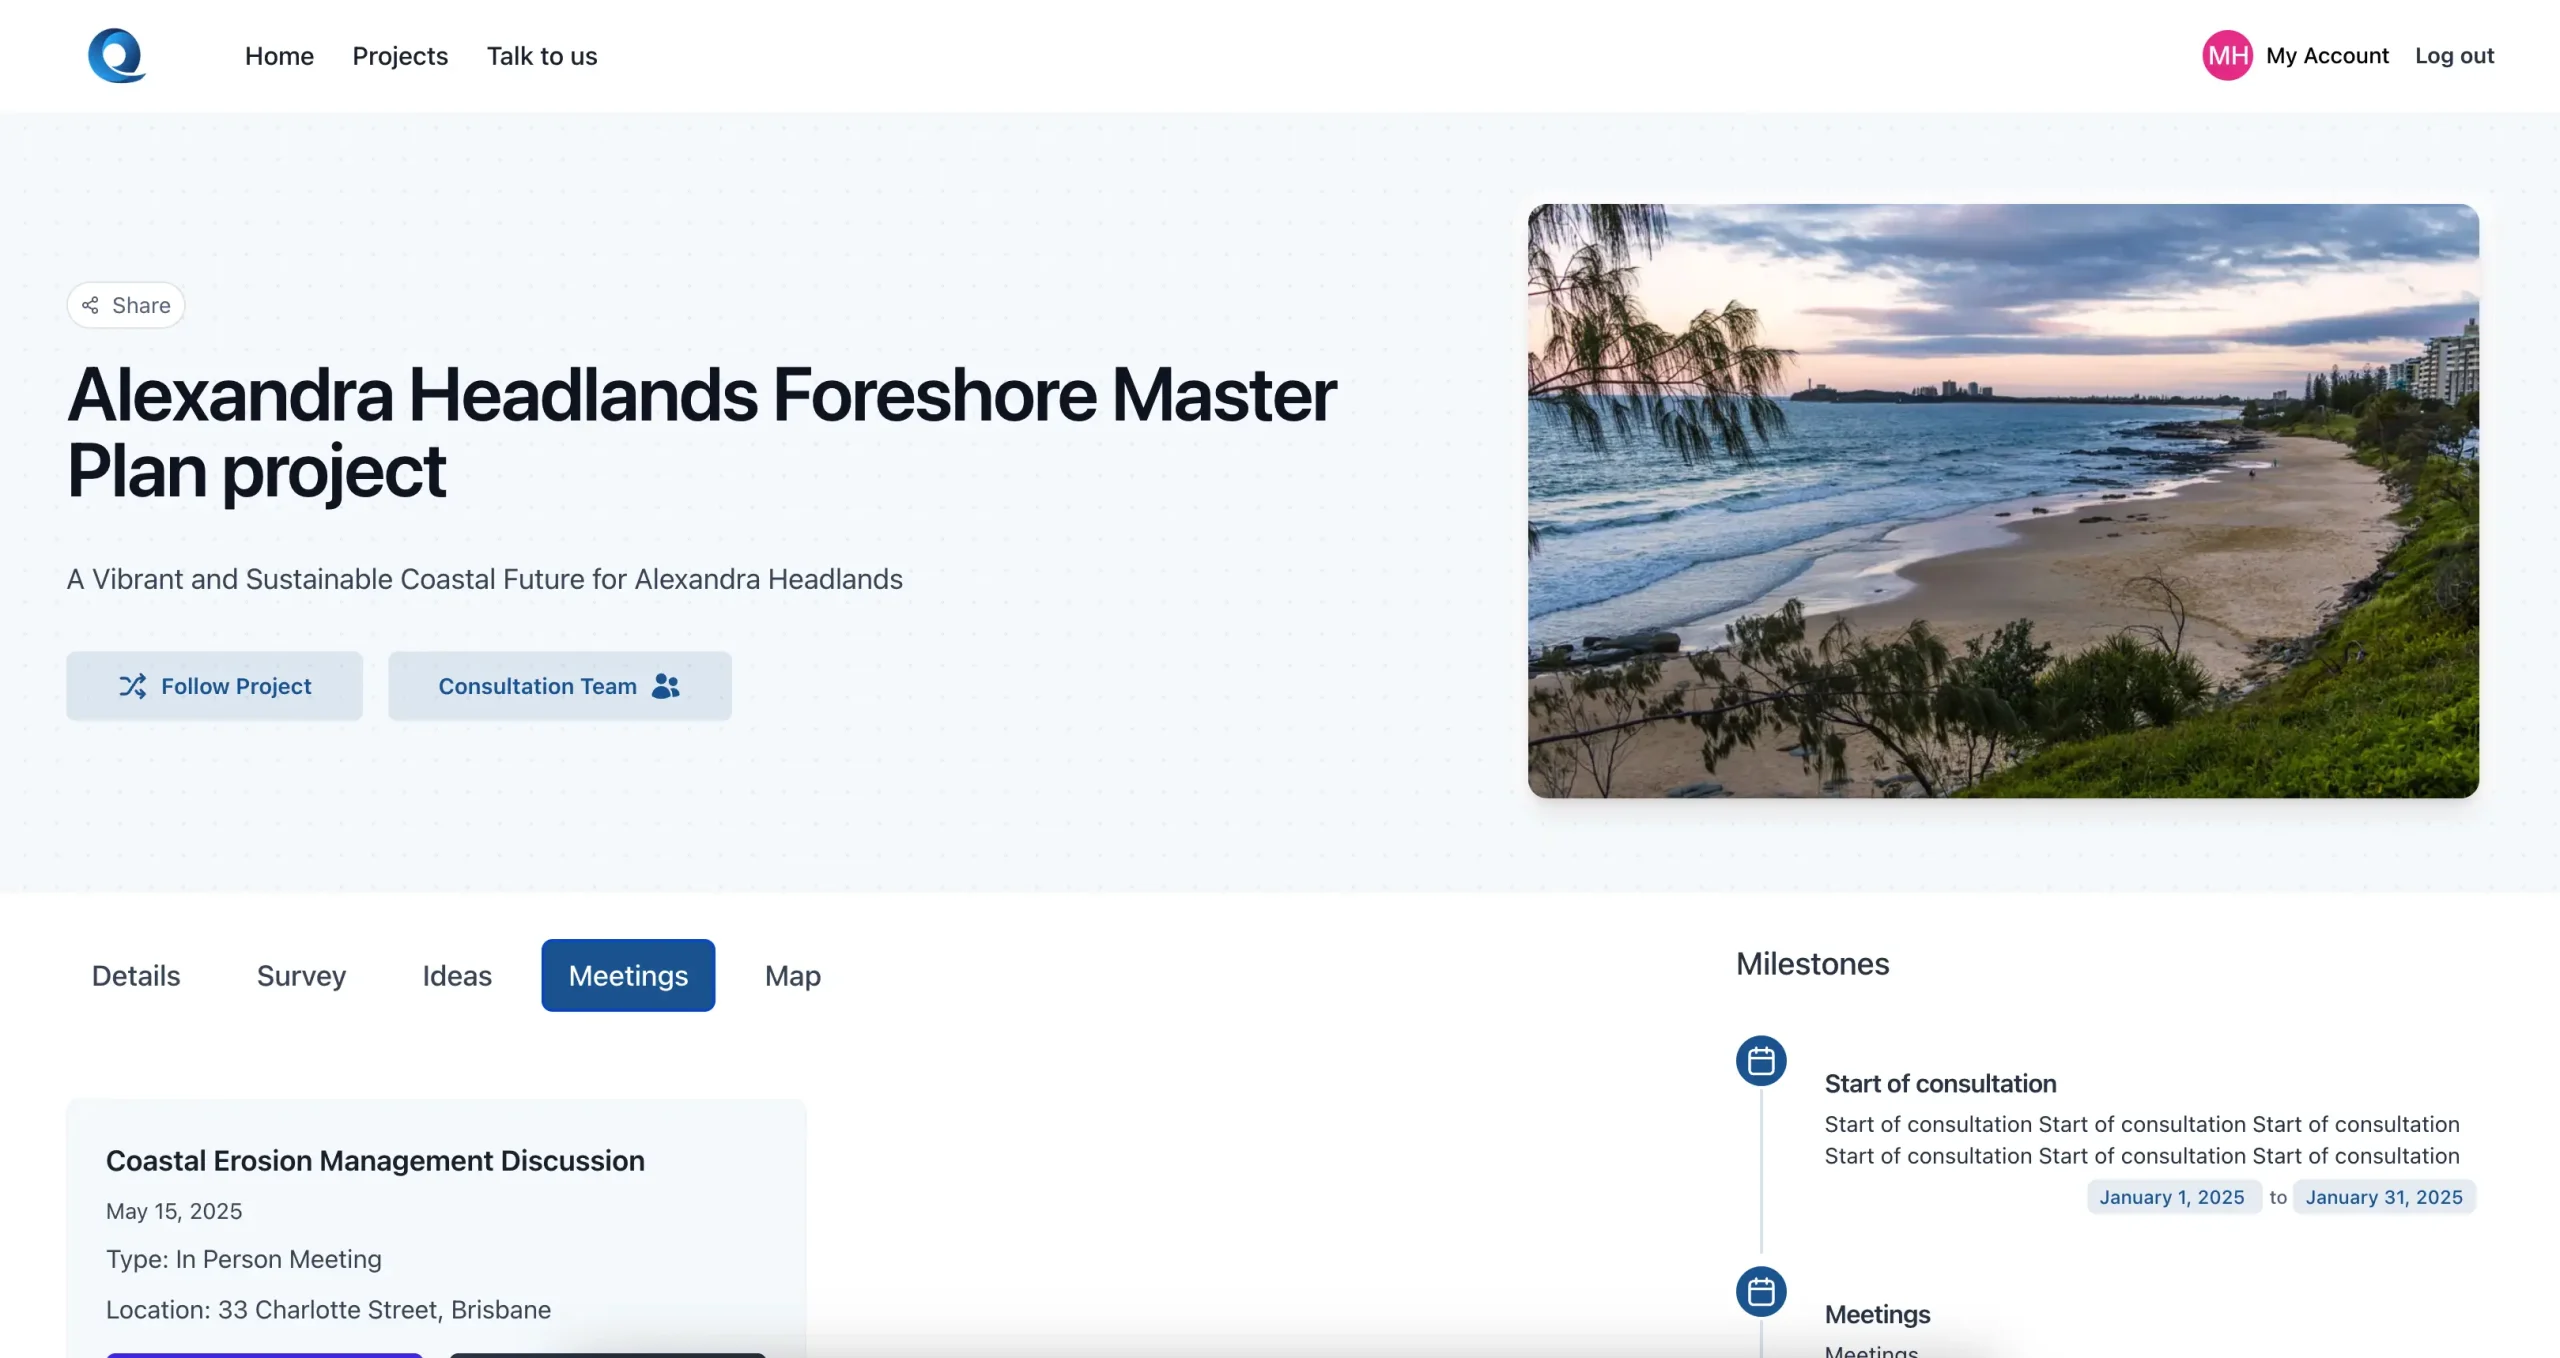Click the Meetings milestone calendar icon

click(1761, 1292)
